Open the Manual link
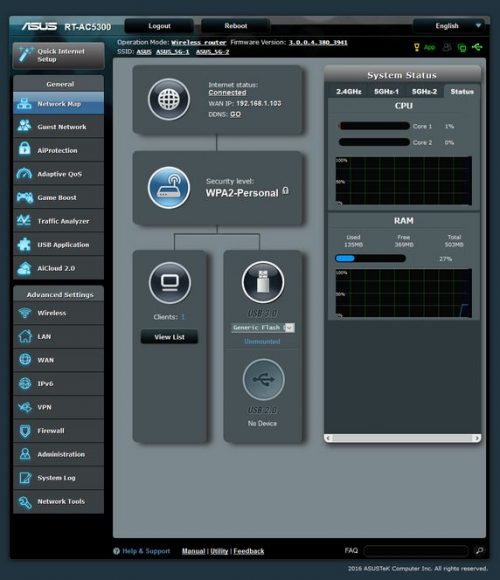500x580 pixels. [x=193, y=551]
